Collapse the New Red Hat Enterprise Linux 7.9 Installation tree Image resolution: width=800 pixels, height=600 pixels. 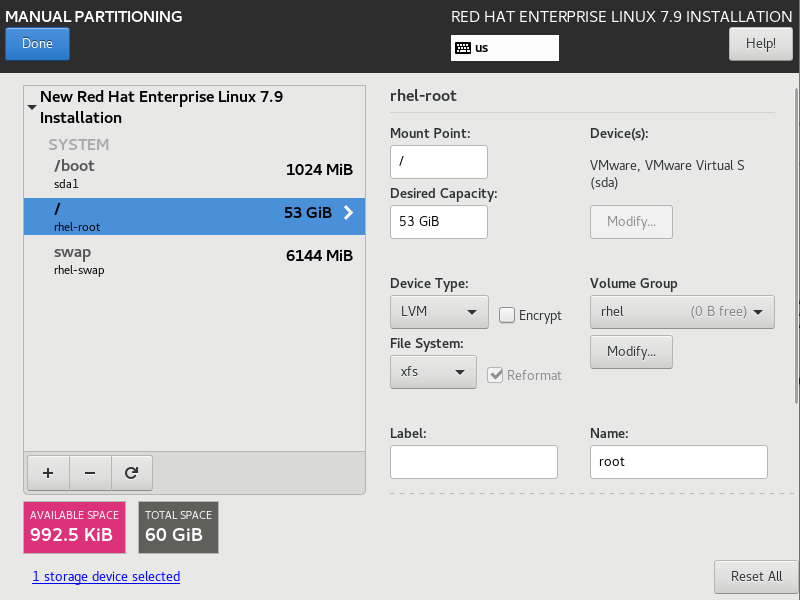[32, 107]
